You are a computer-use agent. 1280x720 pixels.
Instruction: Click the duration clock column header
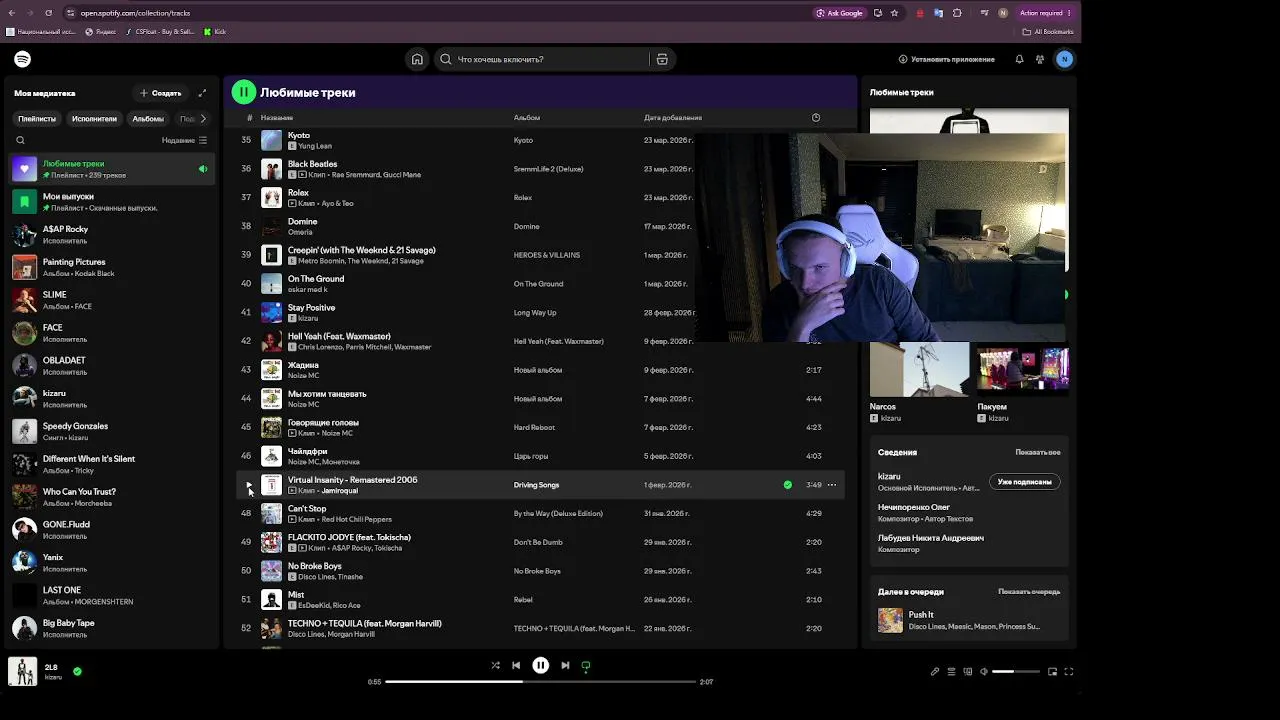(816, 118)
